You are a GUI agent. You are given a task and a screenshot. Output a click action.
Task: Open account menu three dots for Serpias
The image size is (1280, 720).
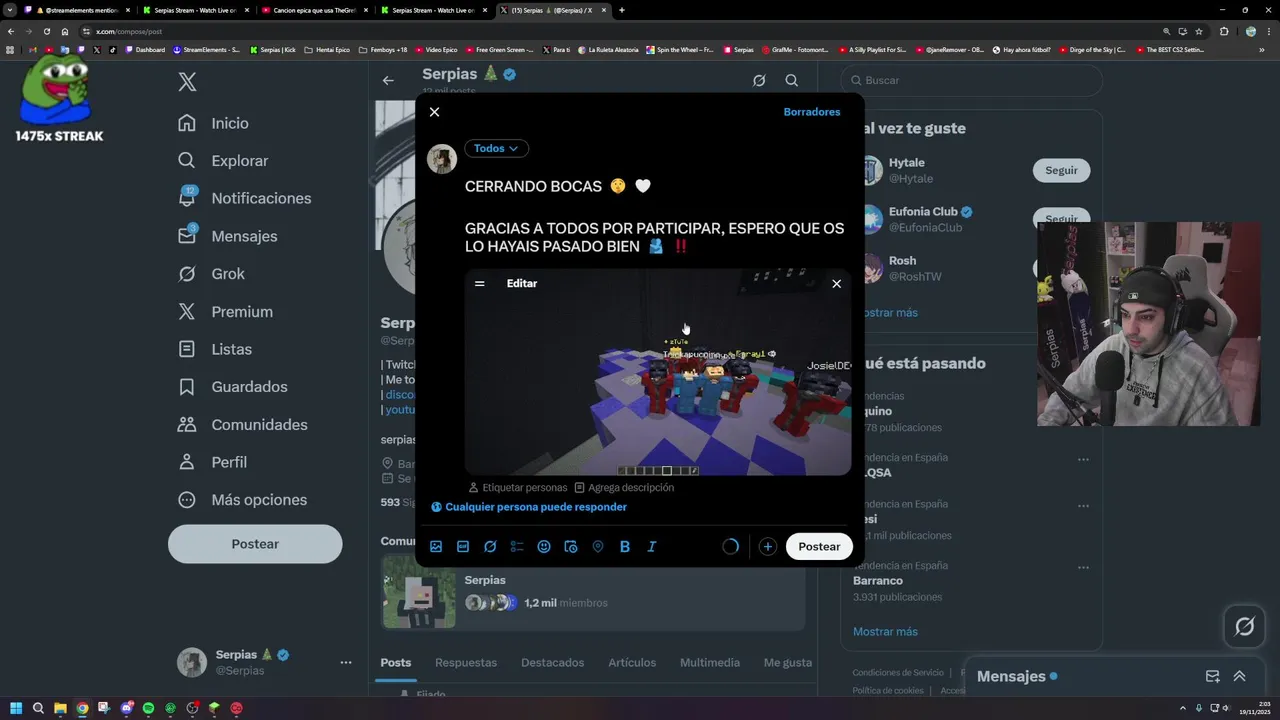(x=346, y=662)
